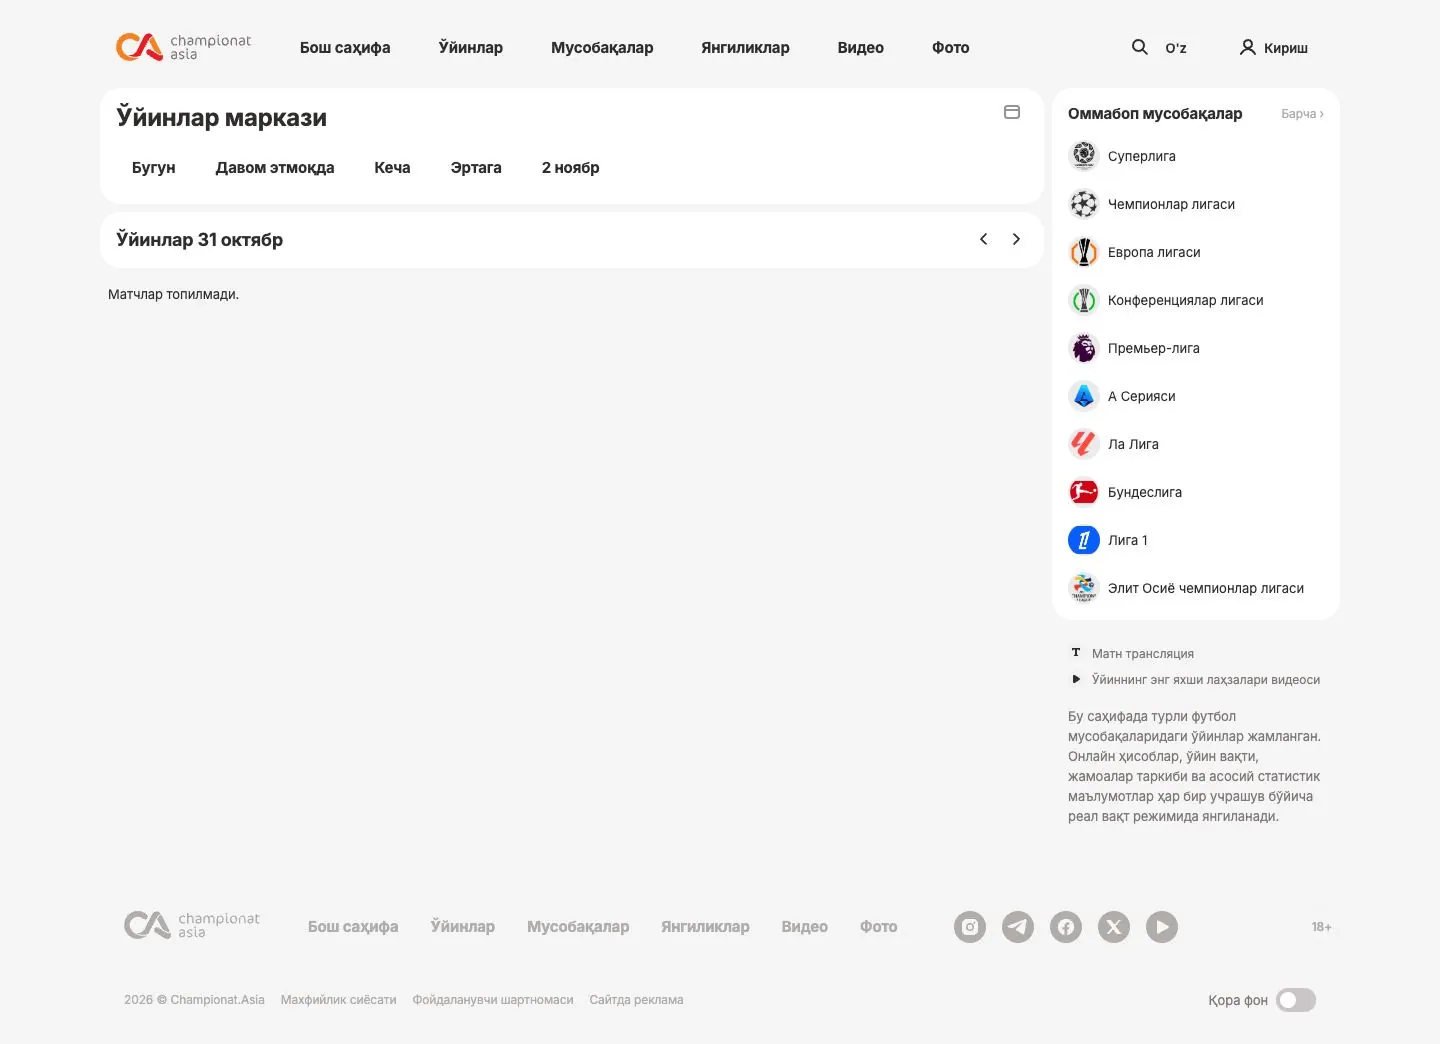
Task: Open the Instagram footer icon
Action: (x=970, y=927)
